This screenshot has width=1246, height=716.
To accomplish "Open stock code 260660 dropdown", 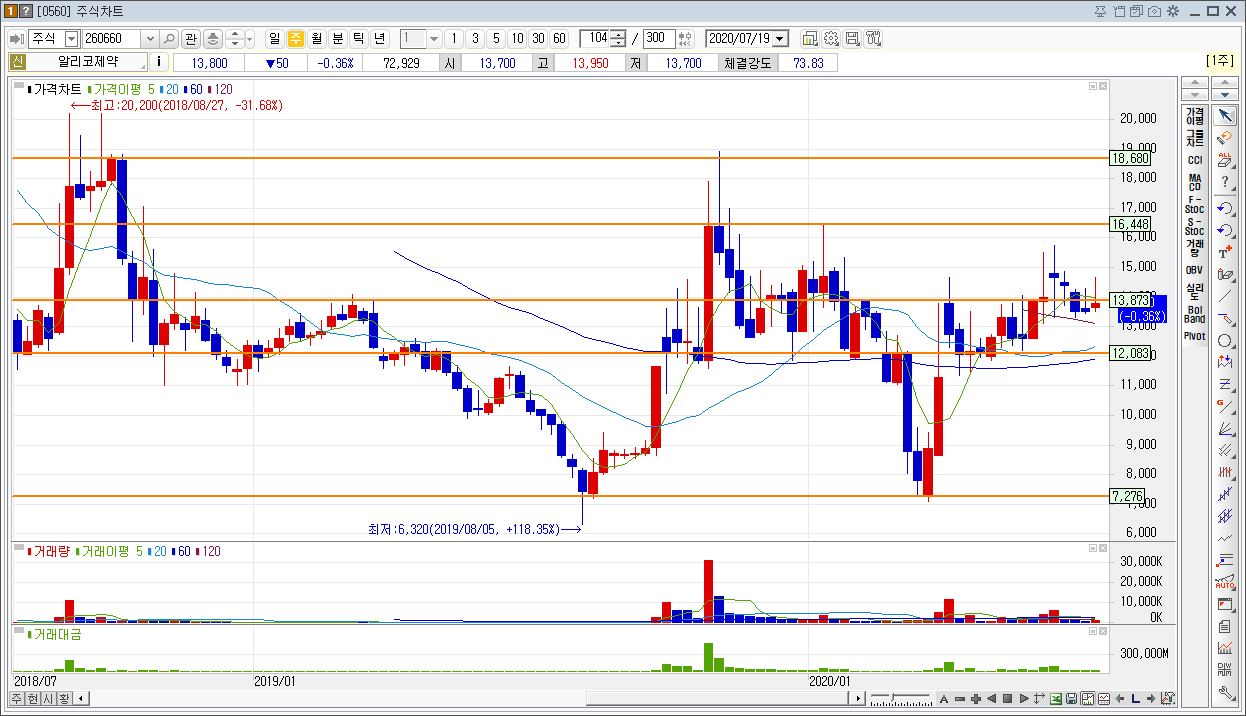I will coord(150,39).
